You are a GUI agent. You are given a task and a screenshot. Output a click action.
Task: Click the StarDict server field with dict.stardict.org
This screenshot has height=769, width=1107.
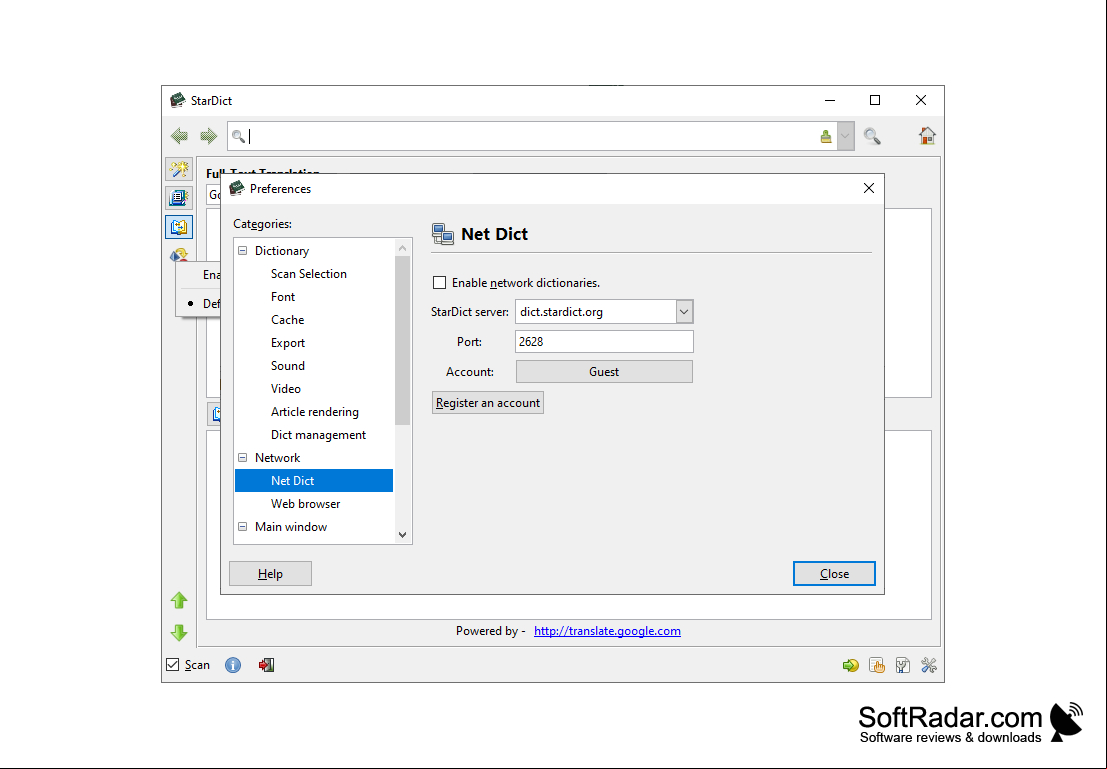pyautogui.click(x=596, y=311)
